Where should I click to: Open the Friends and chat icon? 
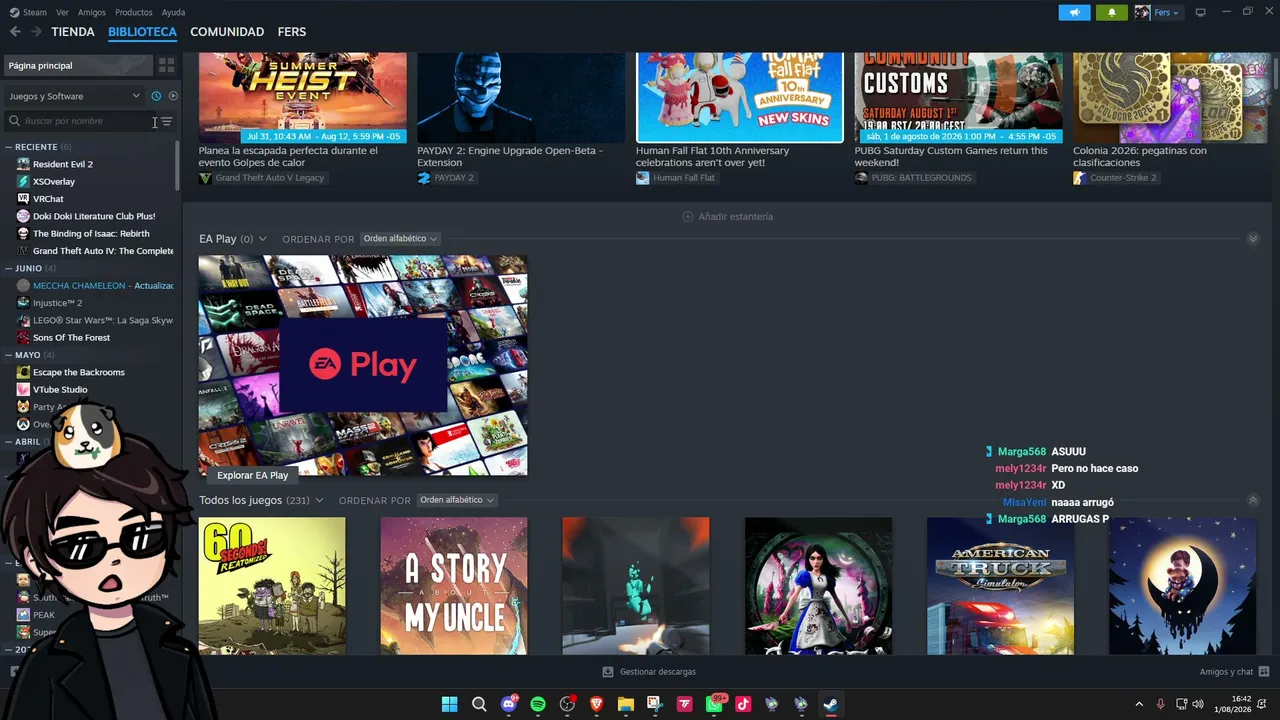1264,672
